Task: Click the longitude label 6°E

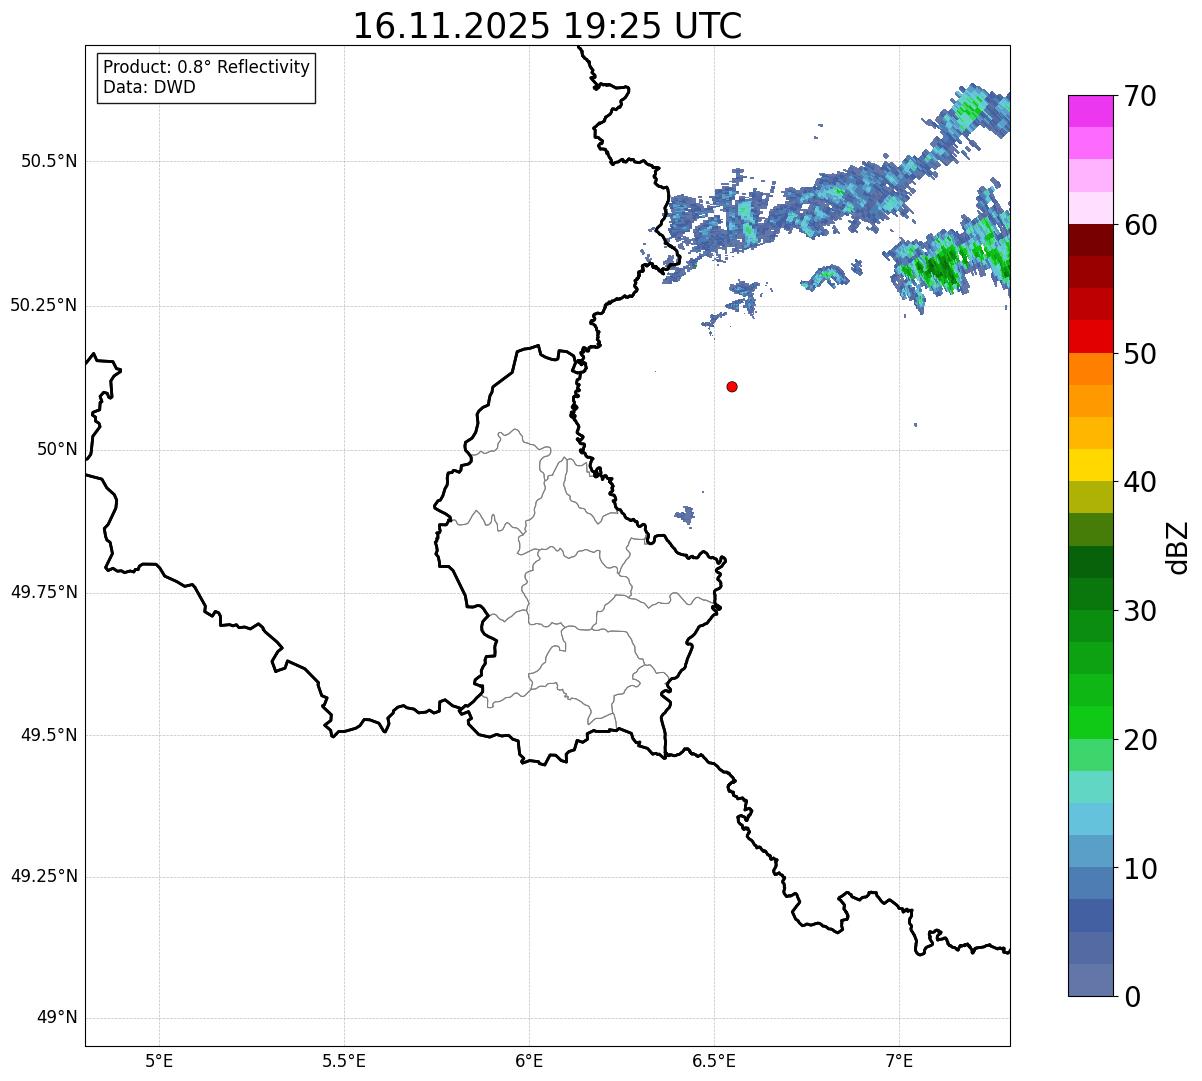Action: click(x=529, y=1061)
